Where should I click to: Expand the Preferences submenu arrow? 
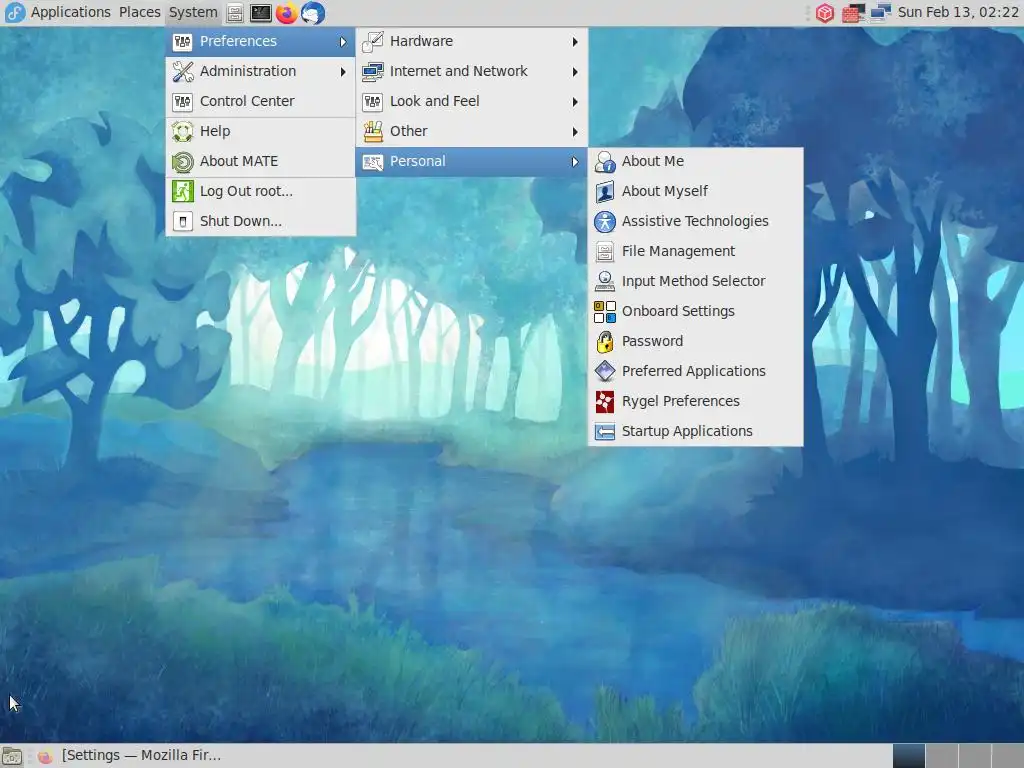point(343,42)
